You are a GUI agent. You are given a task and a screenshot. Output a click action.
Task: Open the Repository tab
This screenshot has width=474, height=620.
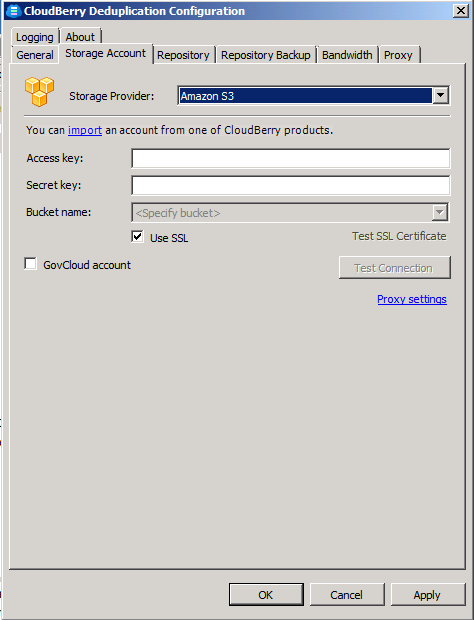click(183, 55)
